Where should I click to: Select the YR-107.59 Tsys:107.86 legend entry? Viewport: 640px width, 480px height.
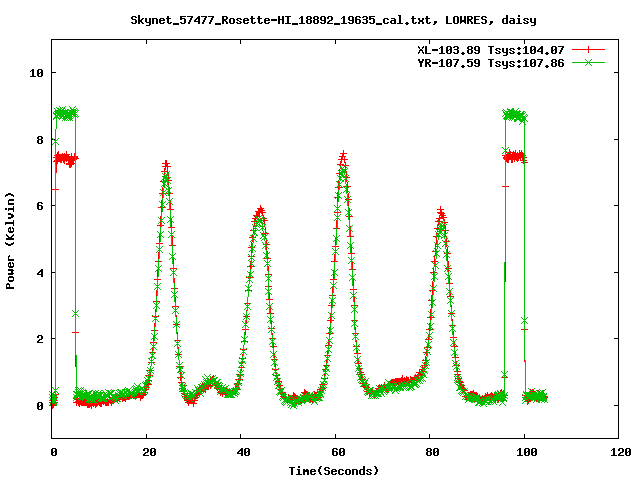click(x=491, y=63)
